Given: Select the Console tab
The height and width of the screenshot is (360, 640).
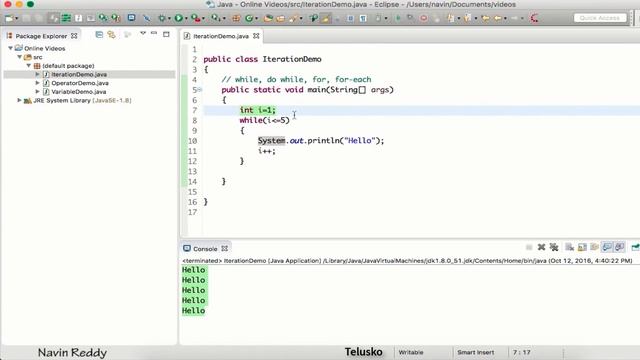Looking at the screenshot, I should (x=205, y=249).
